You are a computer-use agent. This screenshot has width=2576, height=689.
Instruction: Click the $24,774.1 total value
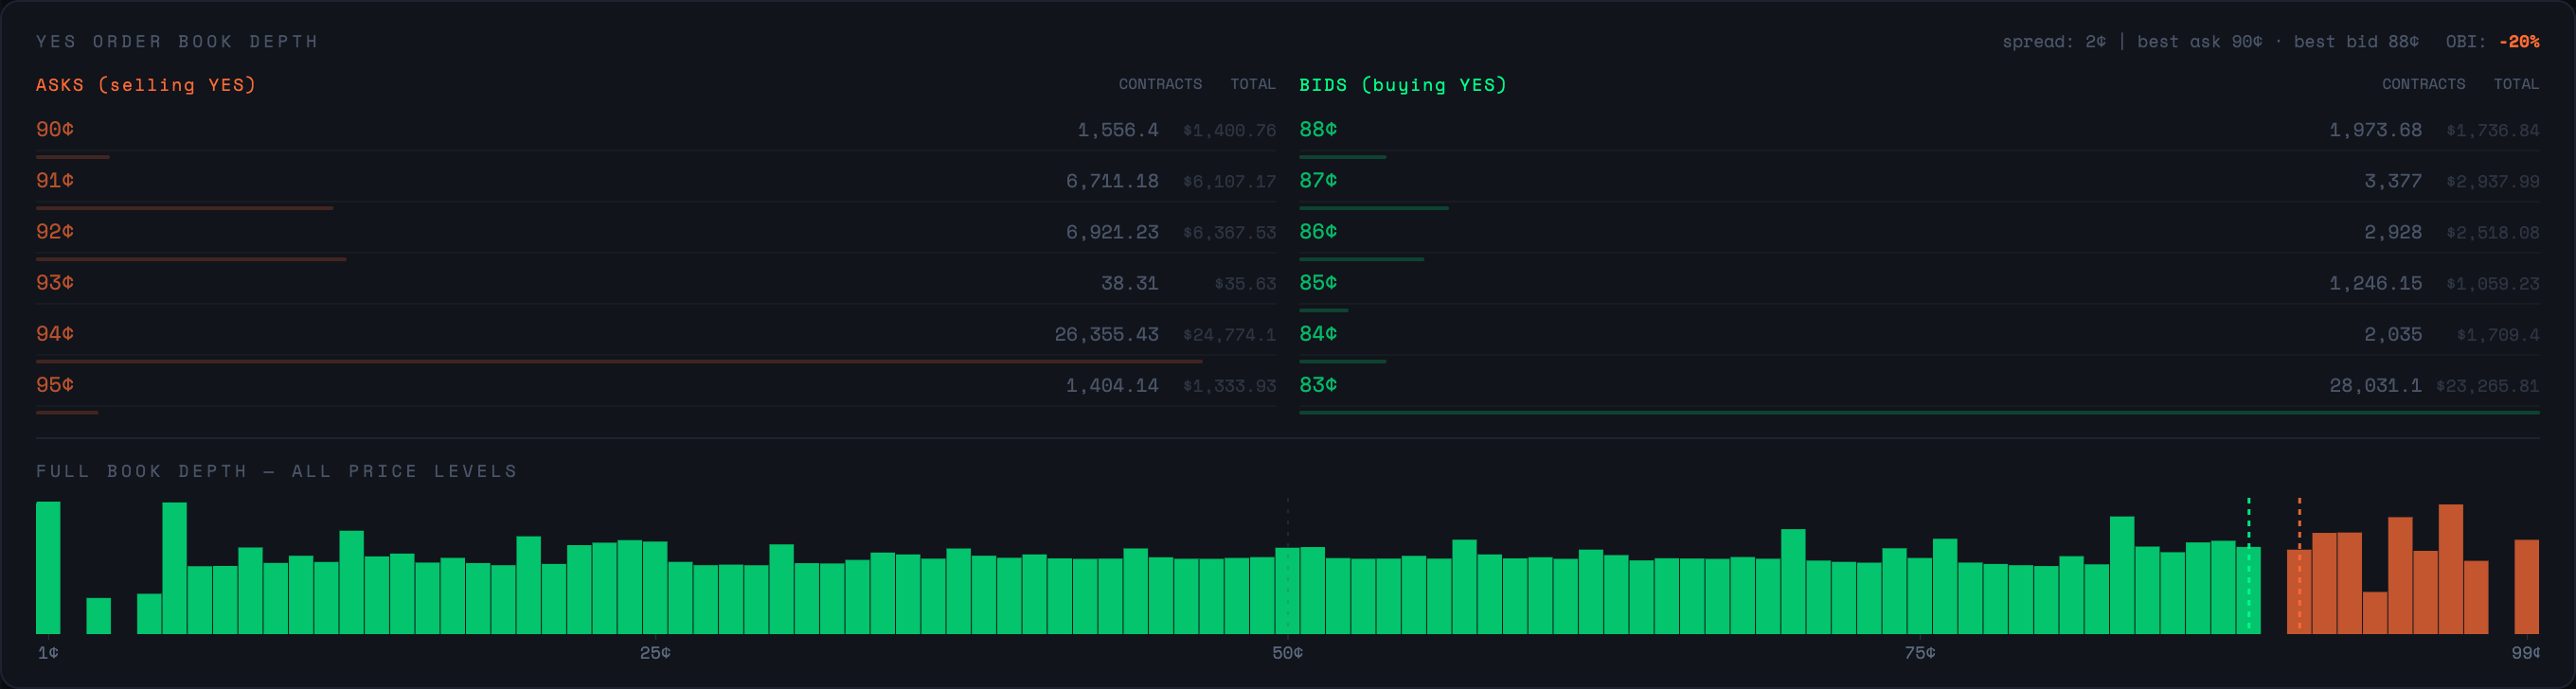(1229, 335)
